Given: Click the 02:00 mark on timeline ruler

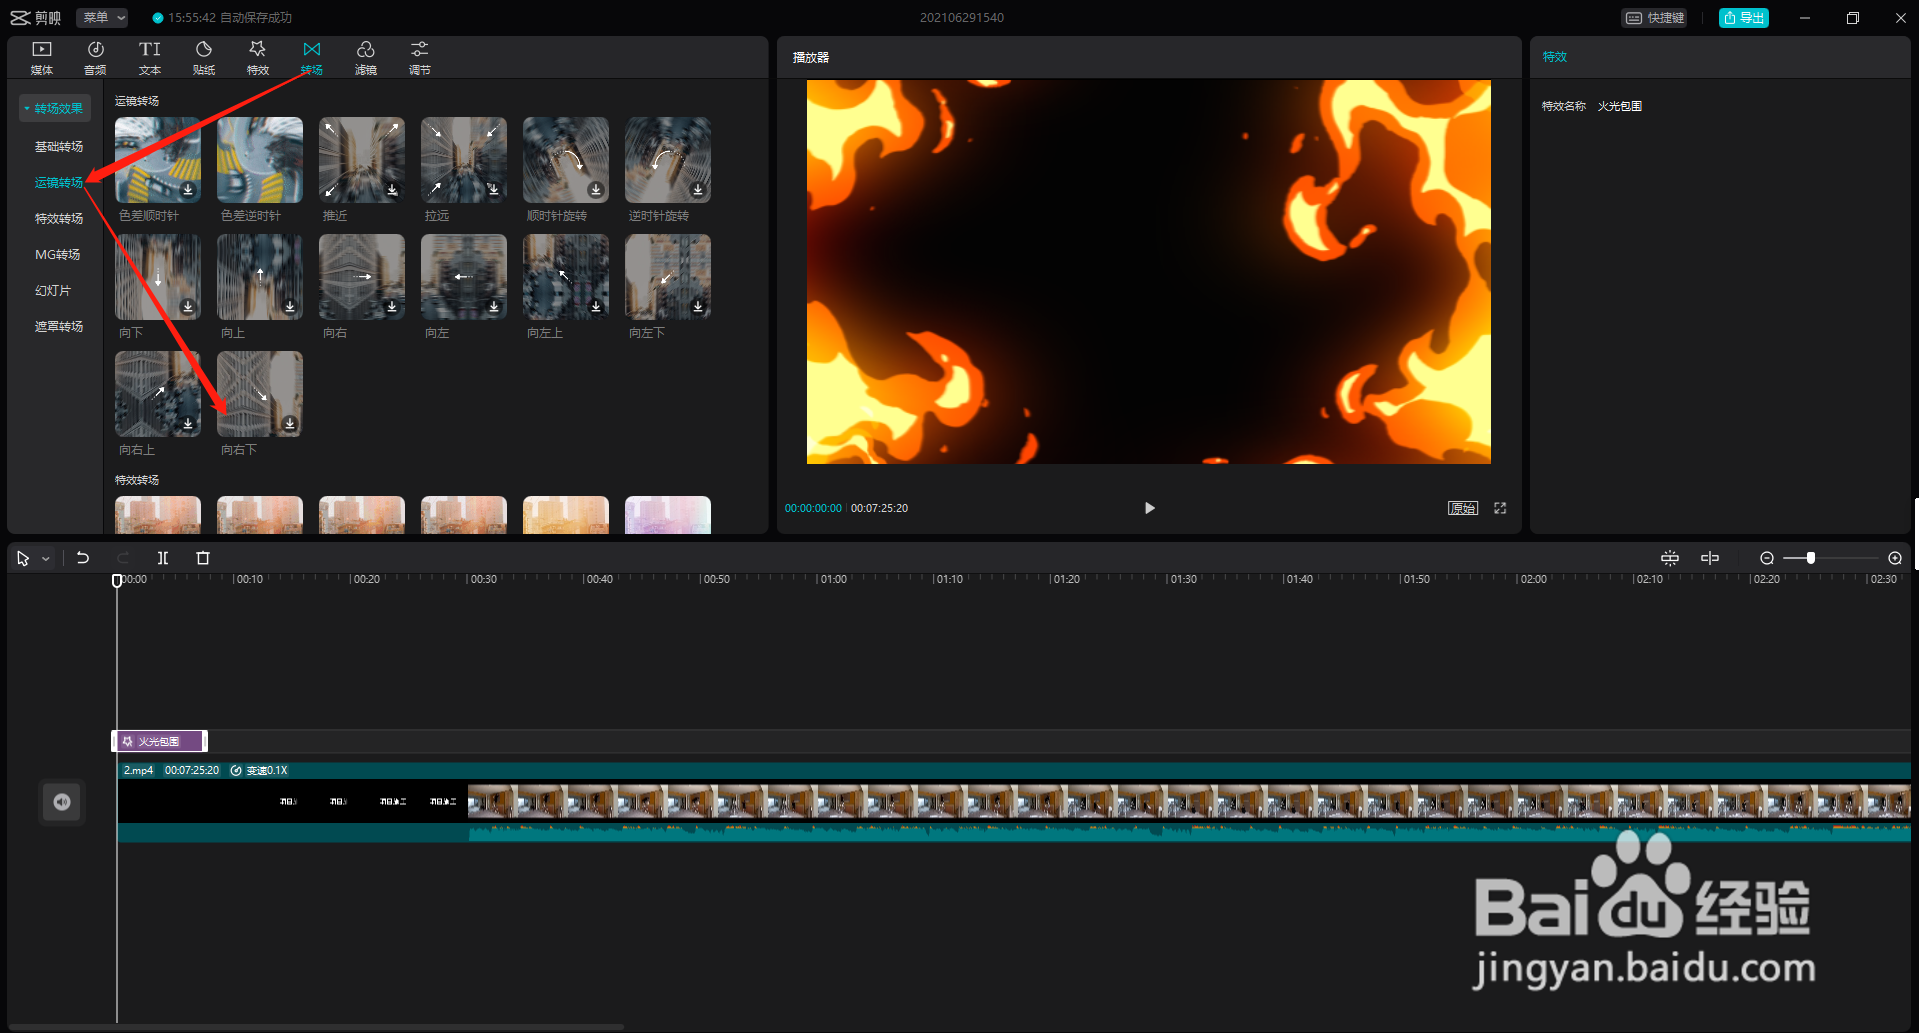Looking at the screenshot, I should [1533, 579].
